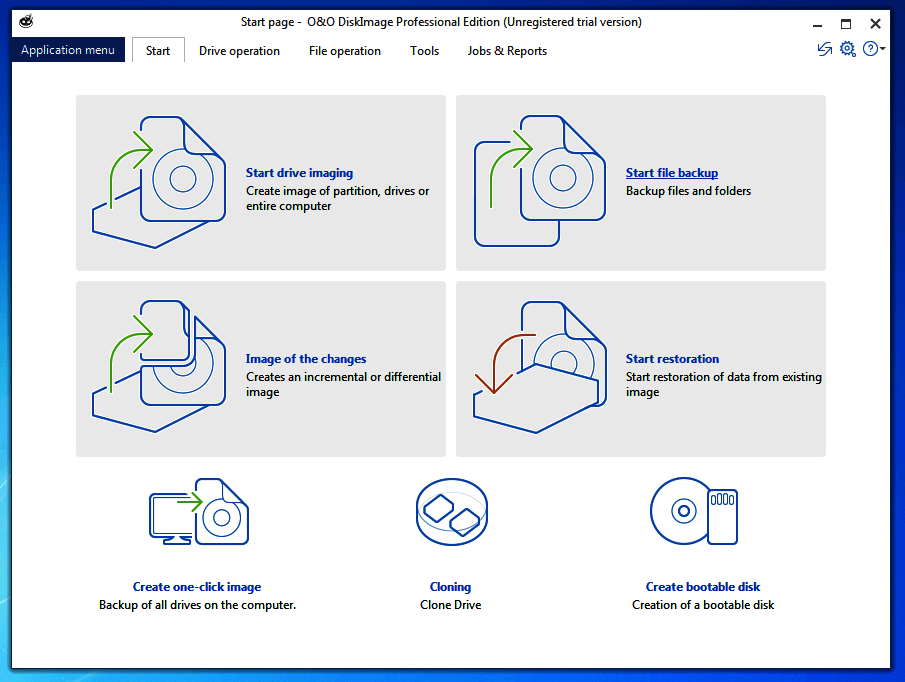
Task: Open the Start drive imaging icon
Action: [x=160, y=180]
